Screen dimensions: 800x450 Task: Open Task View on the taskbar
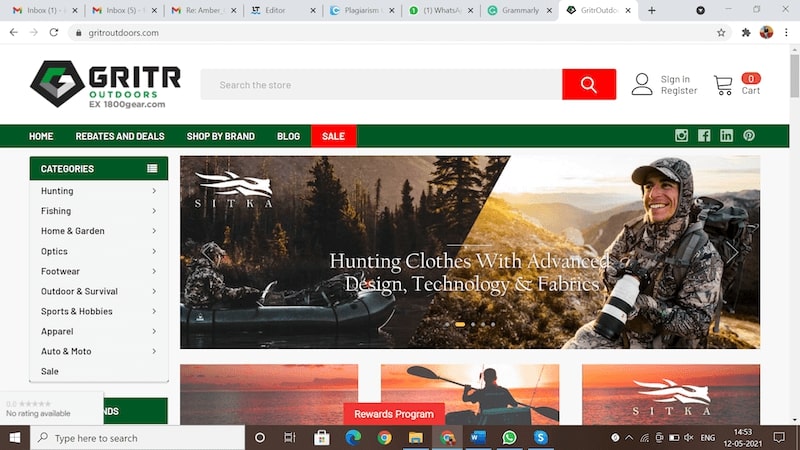(290, 438)
